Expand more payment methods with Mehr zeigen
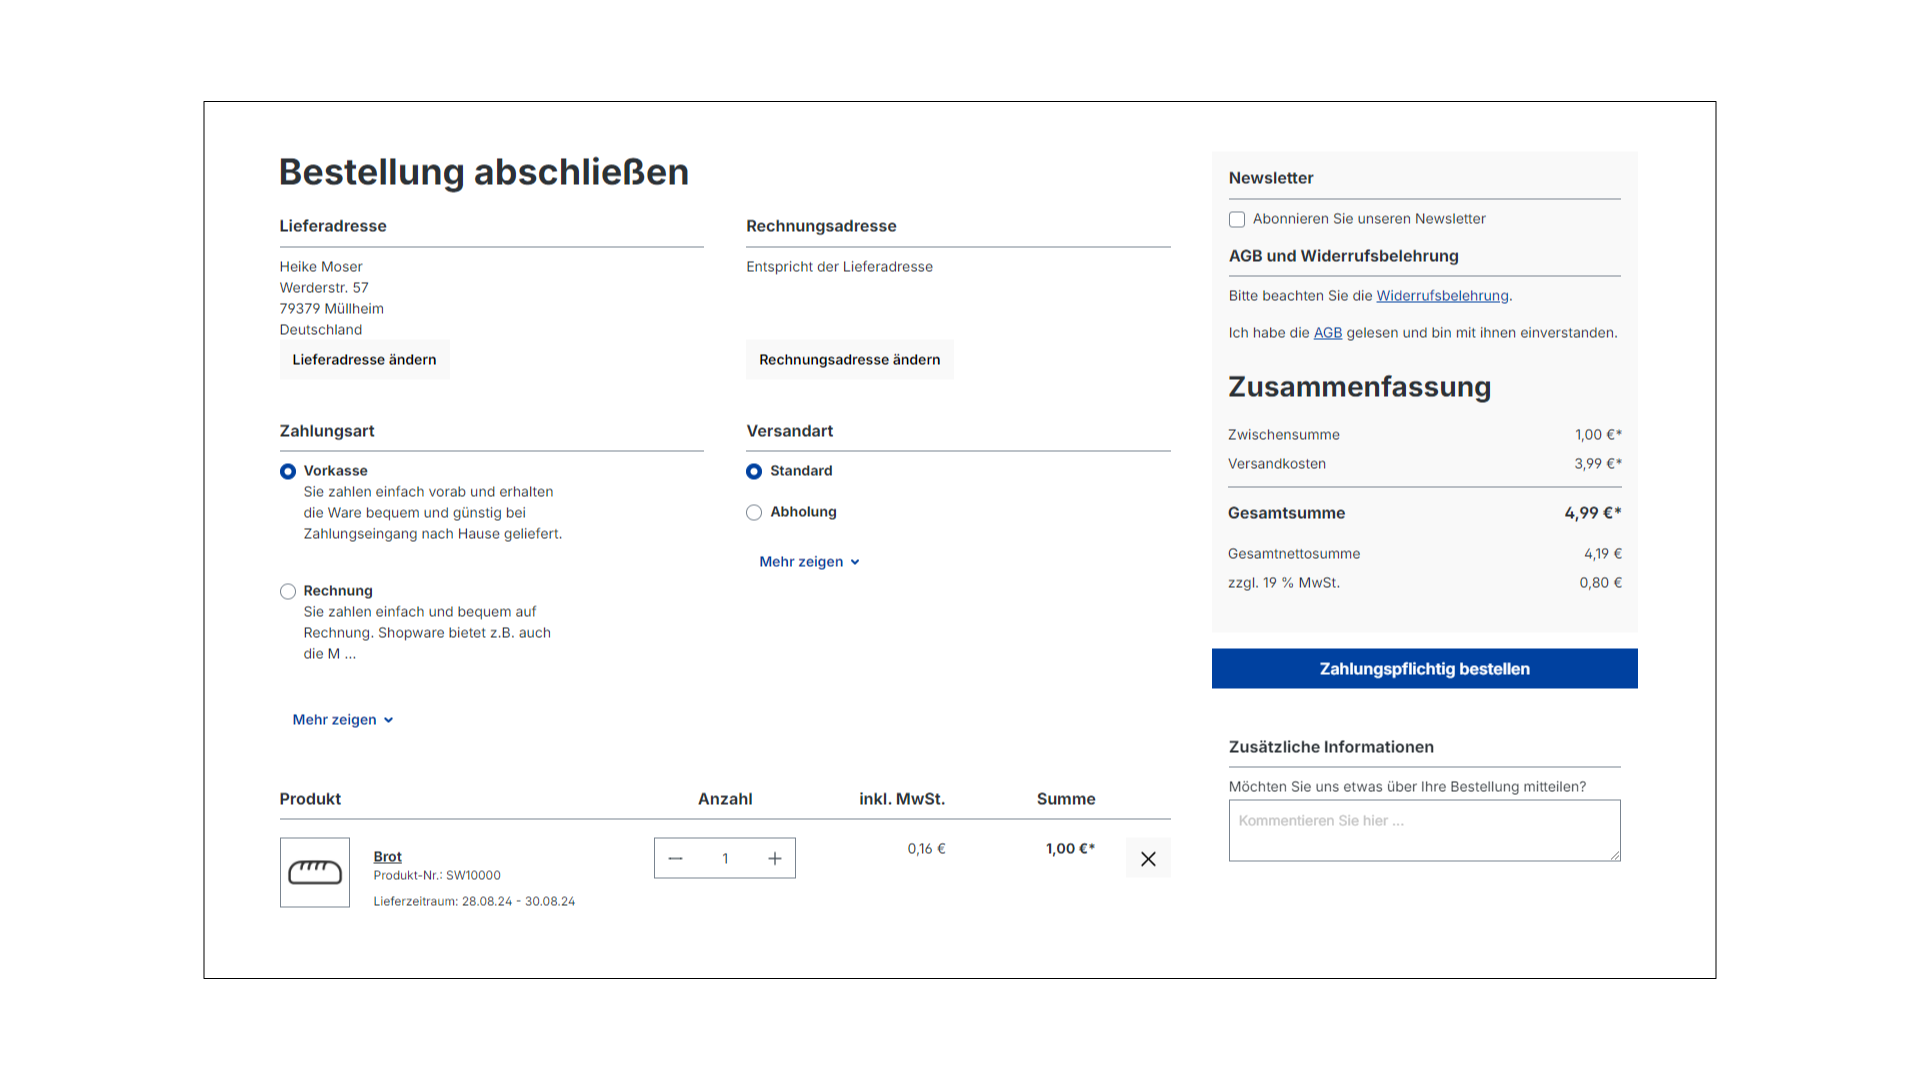This screenshot has height=1080, width=1920. click(343, 720)
